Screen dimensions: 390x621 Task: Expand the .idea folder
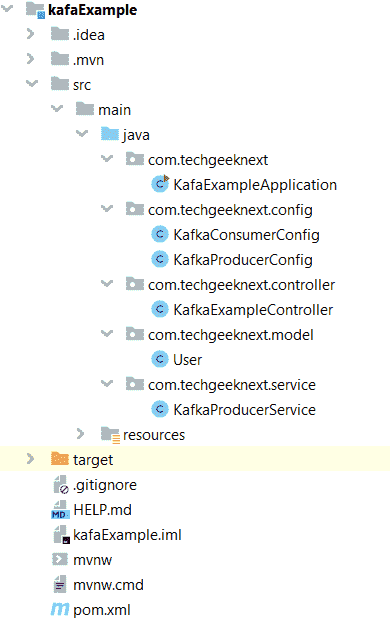point(30,34)
